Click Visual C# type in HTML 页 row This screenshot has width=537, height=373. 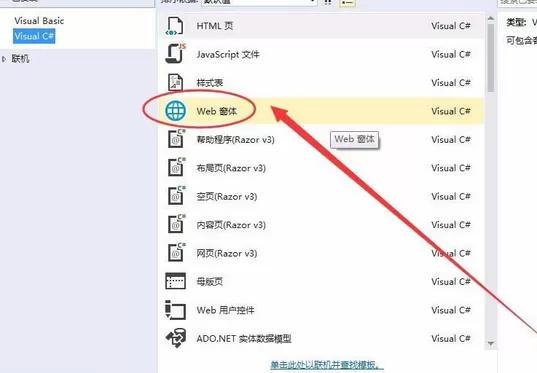point(451,26)
